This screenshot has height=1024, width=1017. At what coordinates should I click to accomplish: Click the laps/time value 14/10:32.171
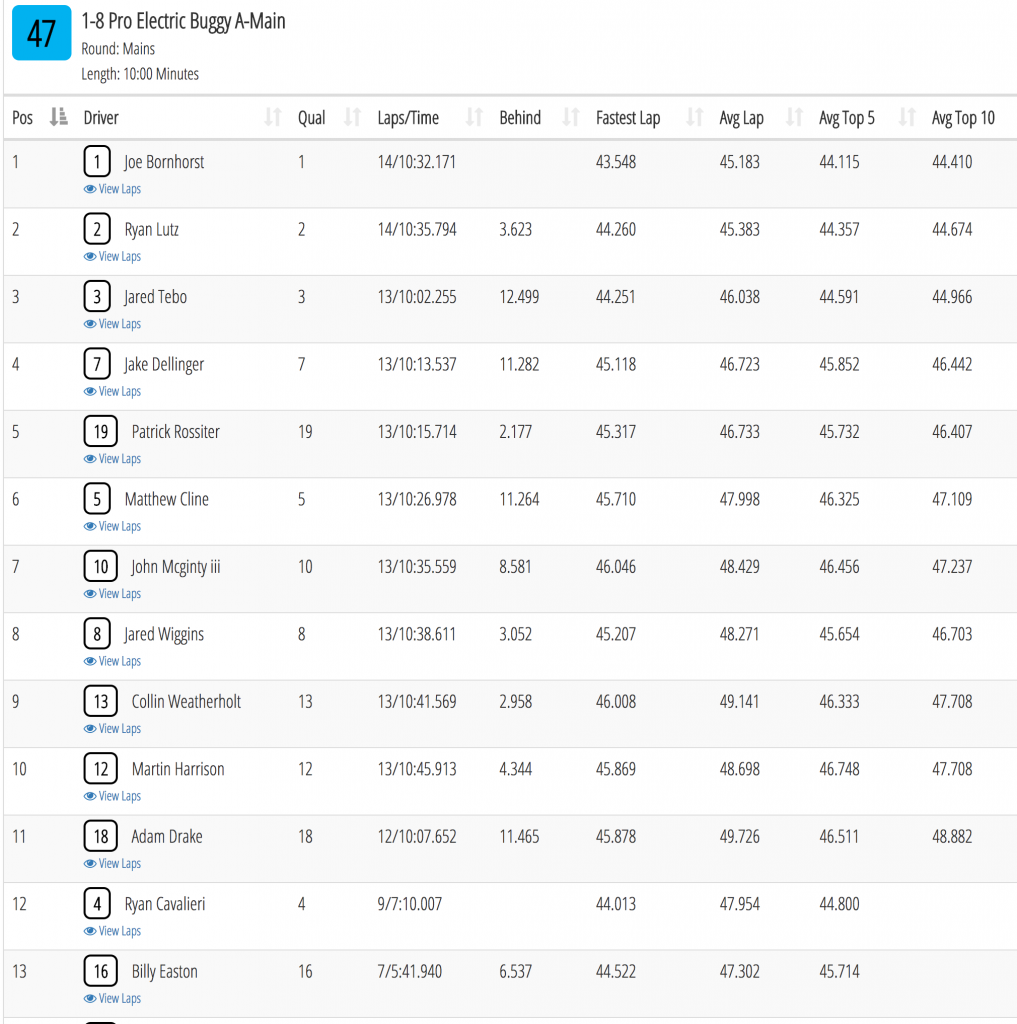pos(417,162)
